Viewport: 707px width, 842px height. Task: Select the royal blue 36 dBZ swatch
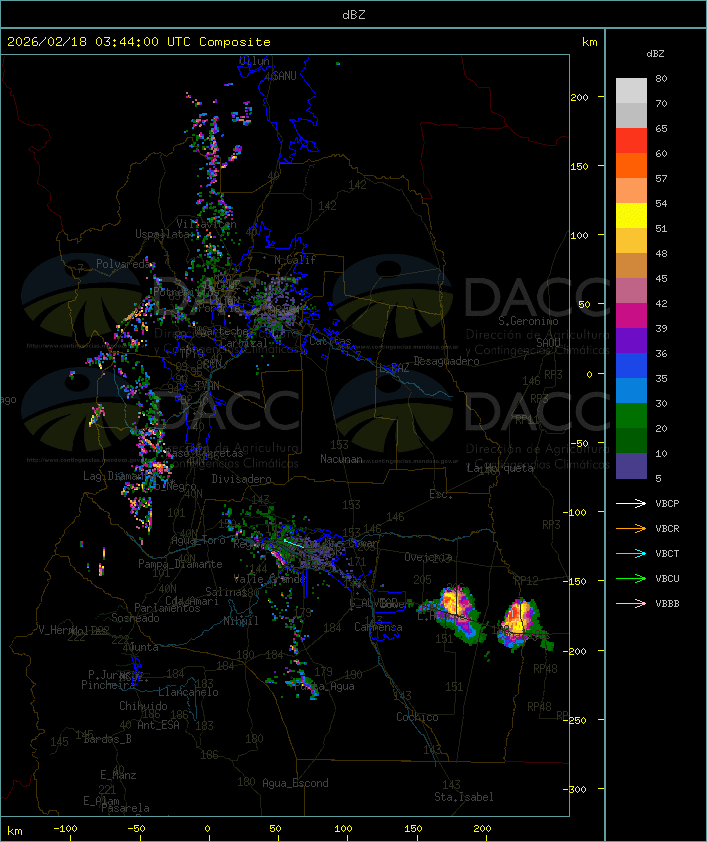(x=631, y=366)
